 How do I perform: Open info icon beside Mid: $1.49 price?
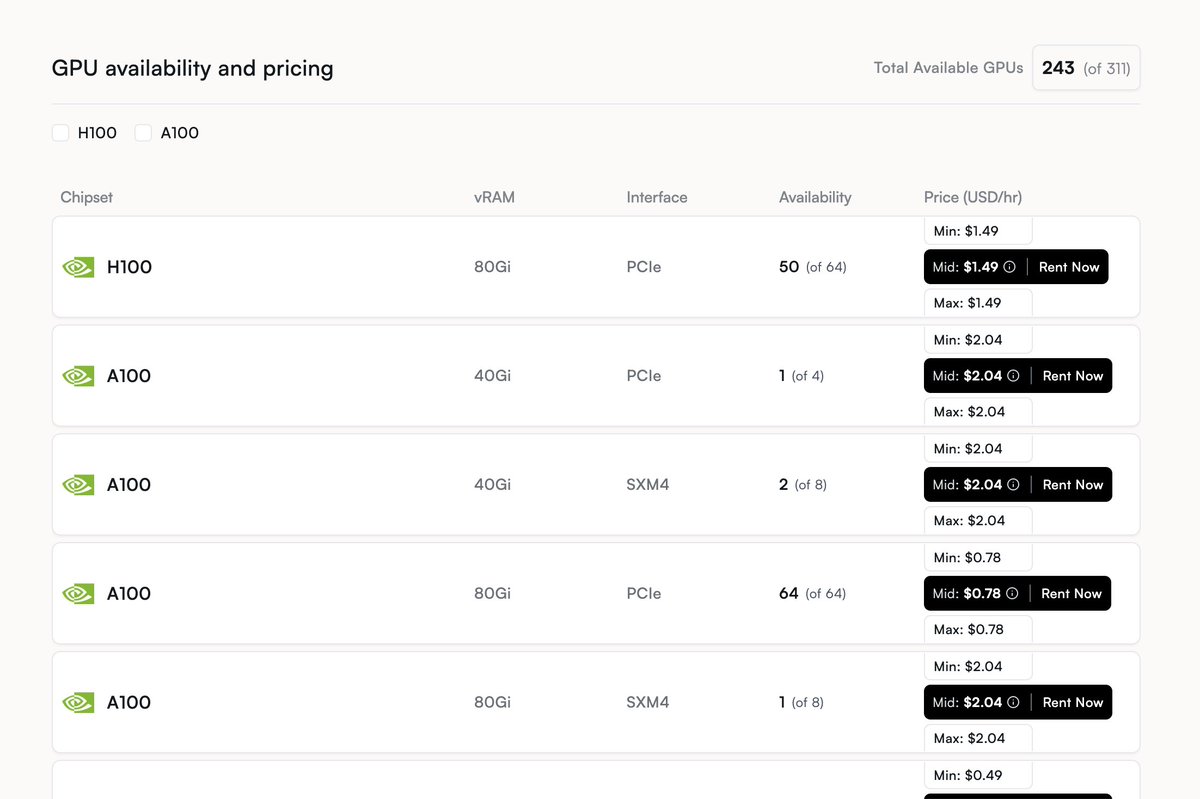click(x=1009, y=267)
